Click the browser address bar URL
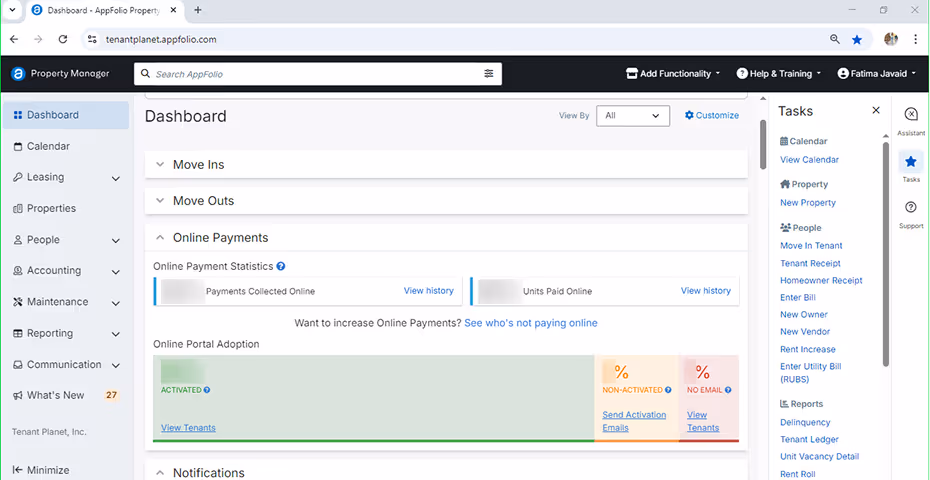Viewport: 930px width, 480px height. coord(161,40)
